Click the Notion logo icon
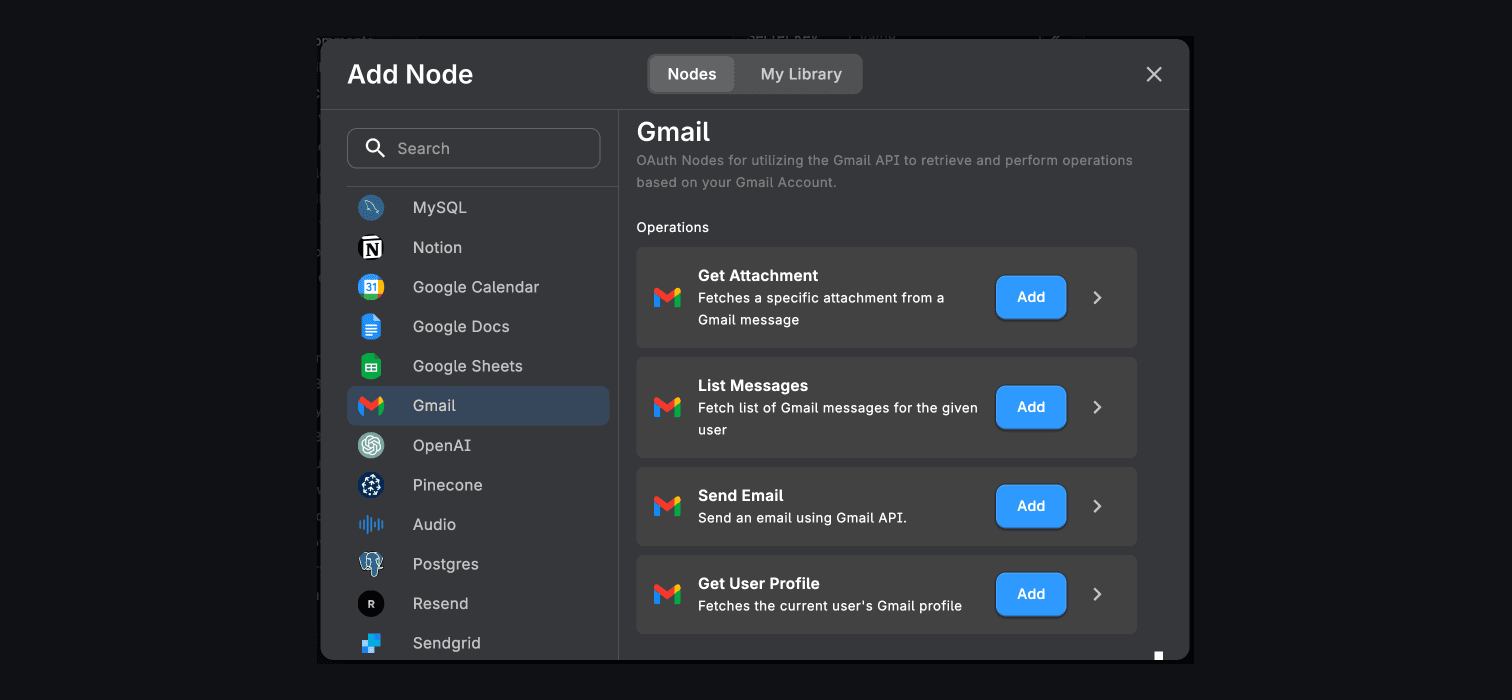Screen dimensions: 1512x700 (371, 248)
